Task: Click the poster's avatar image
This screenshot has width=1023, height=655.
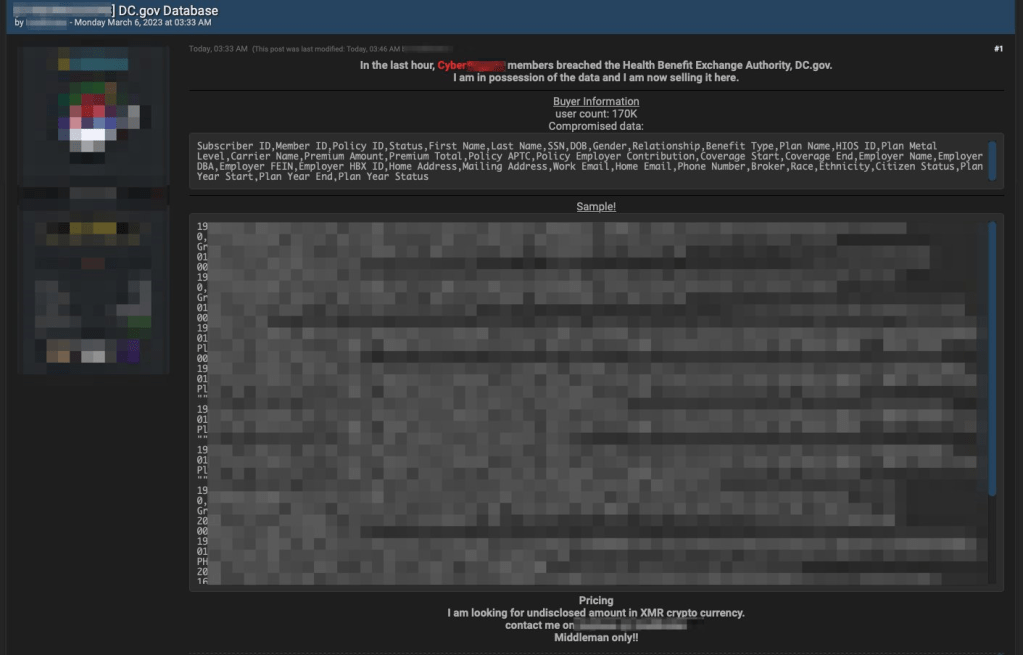Action: point(92,110)
